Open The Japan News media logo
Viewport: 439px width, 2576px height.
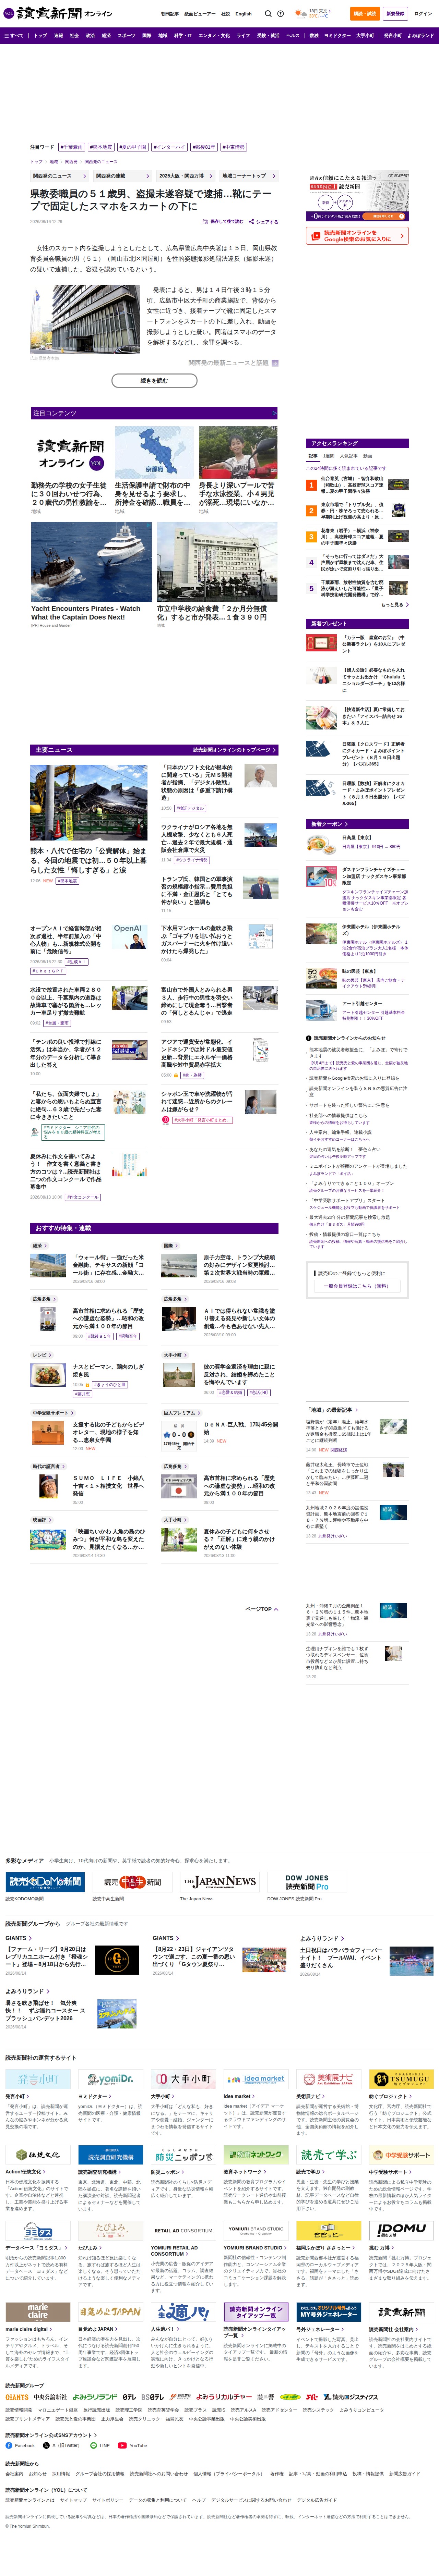point(219,1882)
